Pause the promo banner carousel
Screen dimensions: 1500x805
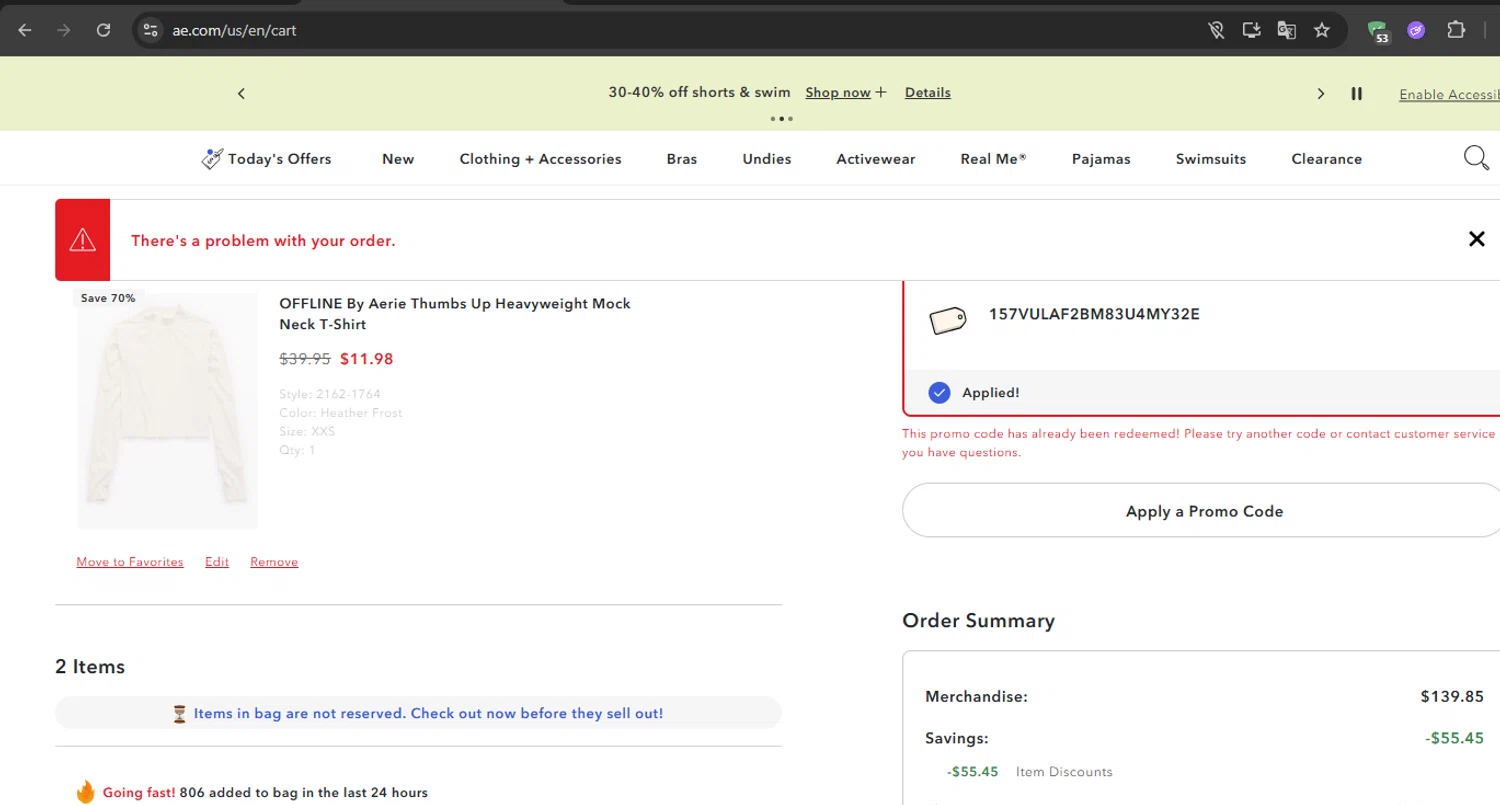pos(1357,93)
